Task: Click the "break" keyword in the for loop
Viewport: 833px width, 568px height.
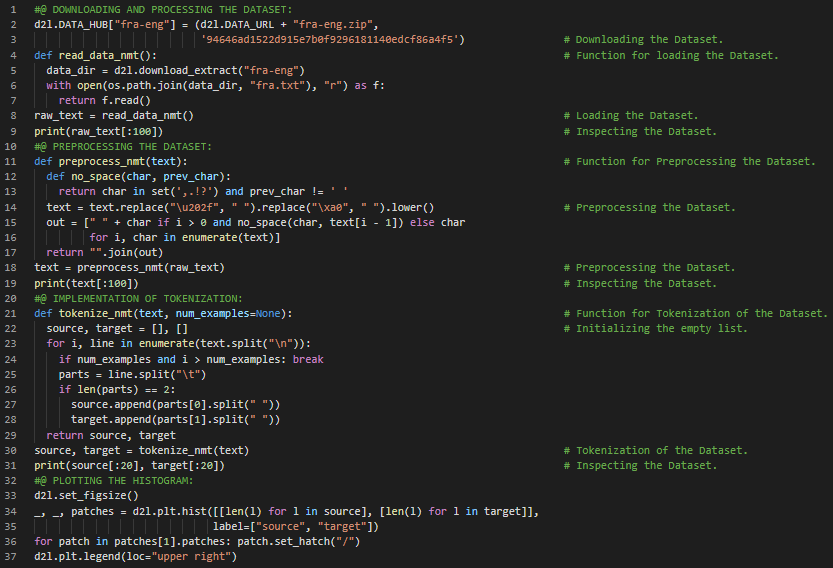Action: click(308, 359)
